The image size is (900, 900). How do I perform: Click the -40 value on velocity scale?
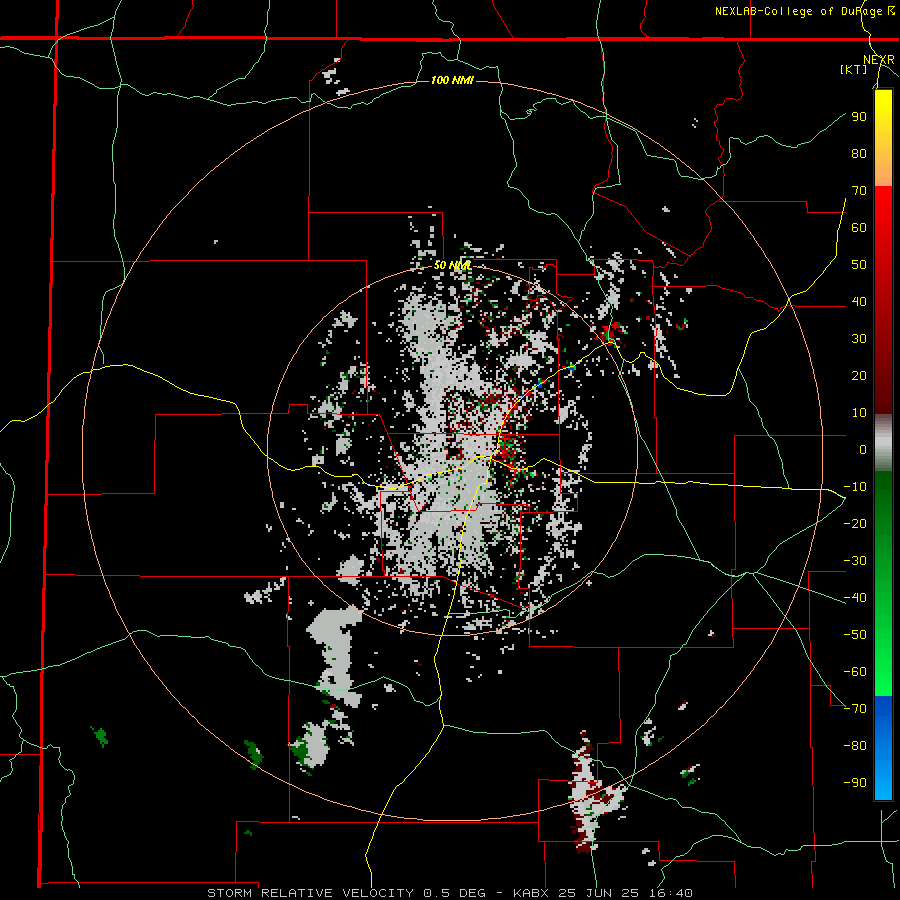coord(855,598)
